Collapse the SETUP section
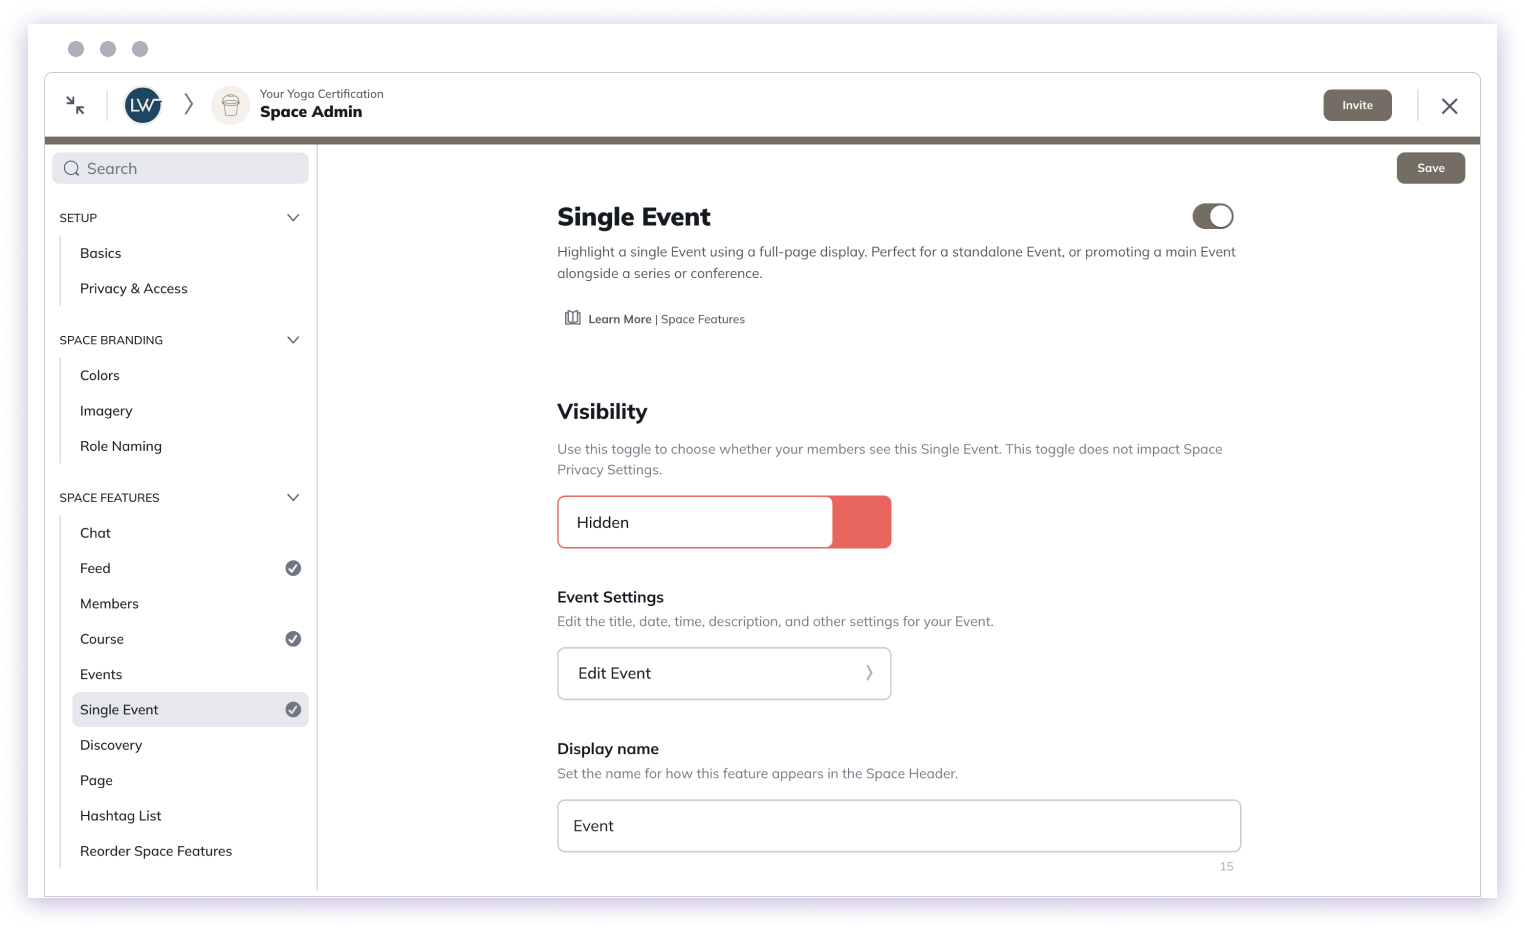The width and height of the screenshot is (1525, 930). [x=293, y=217]
